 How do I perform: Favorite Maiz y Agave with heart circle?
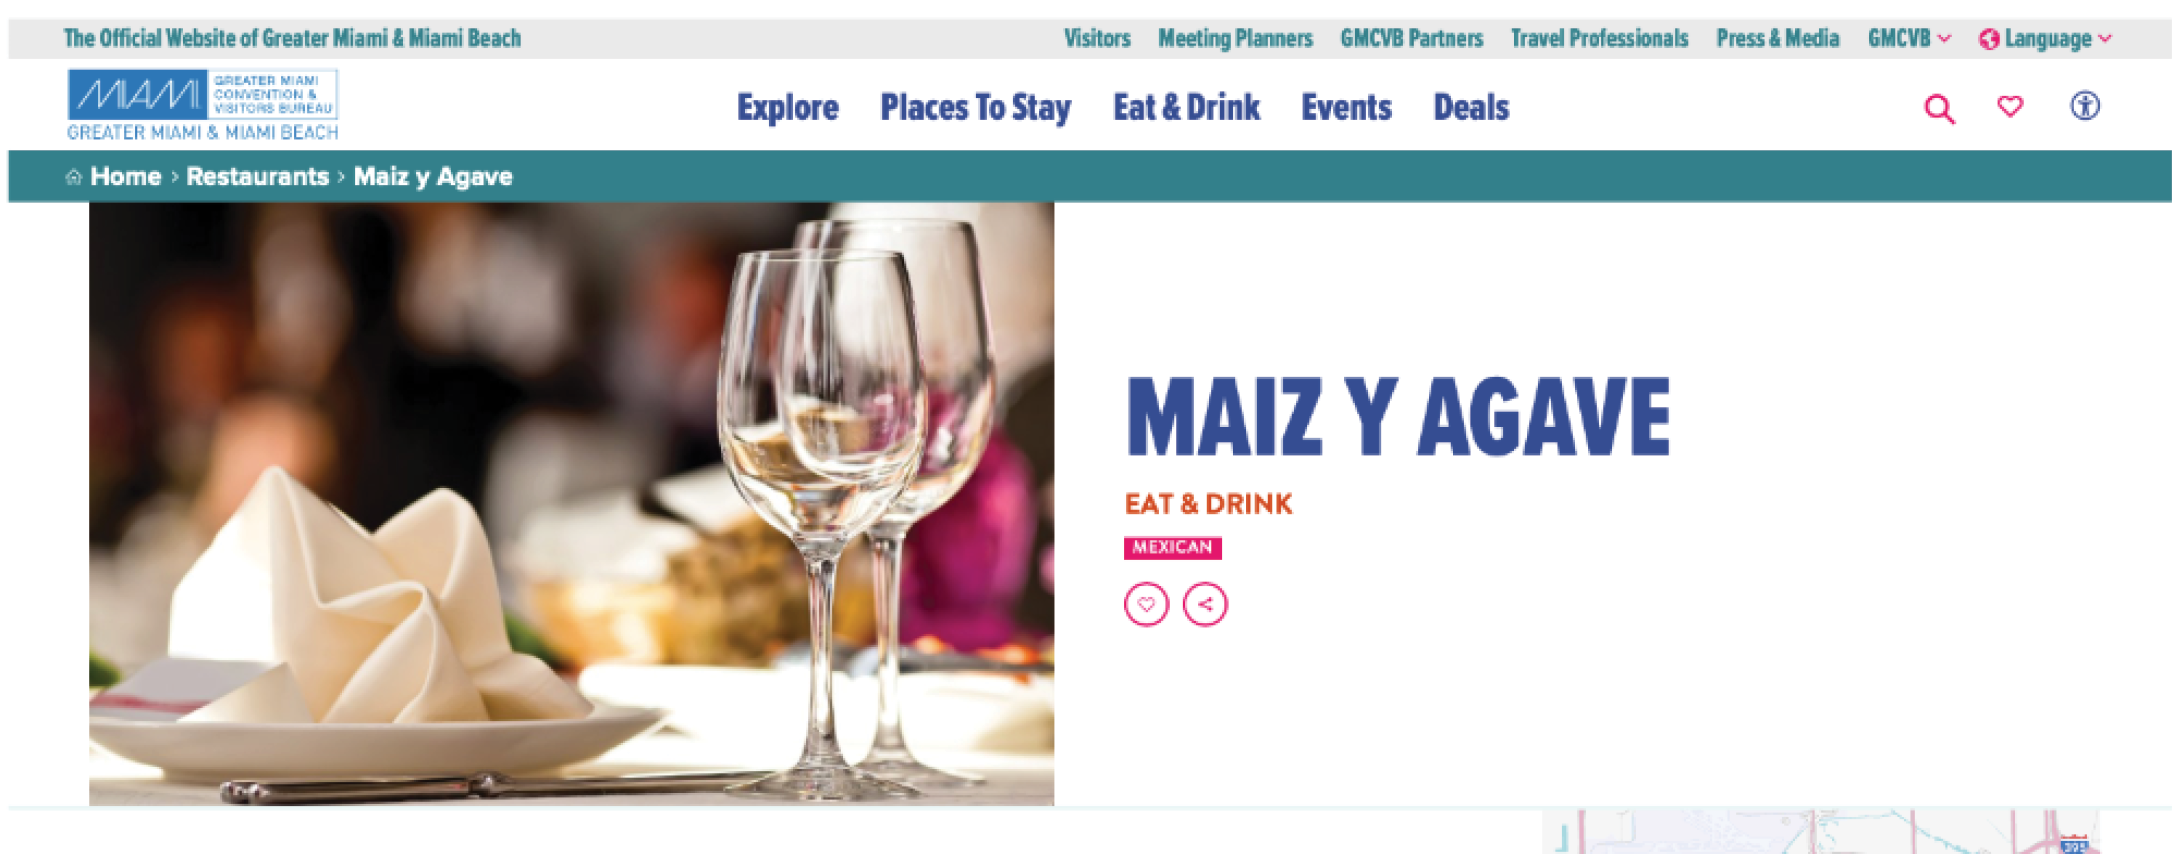pyautogui.click(x=1146, y=604)
